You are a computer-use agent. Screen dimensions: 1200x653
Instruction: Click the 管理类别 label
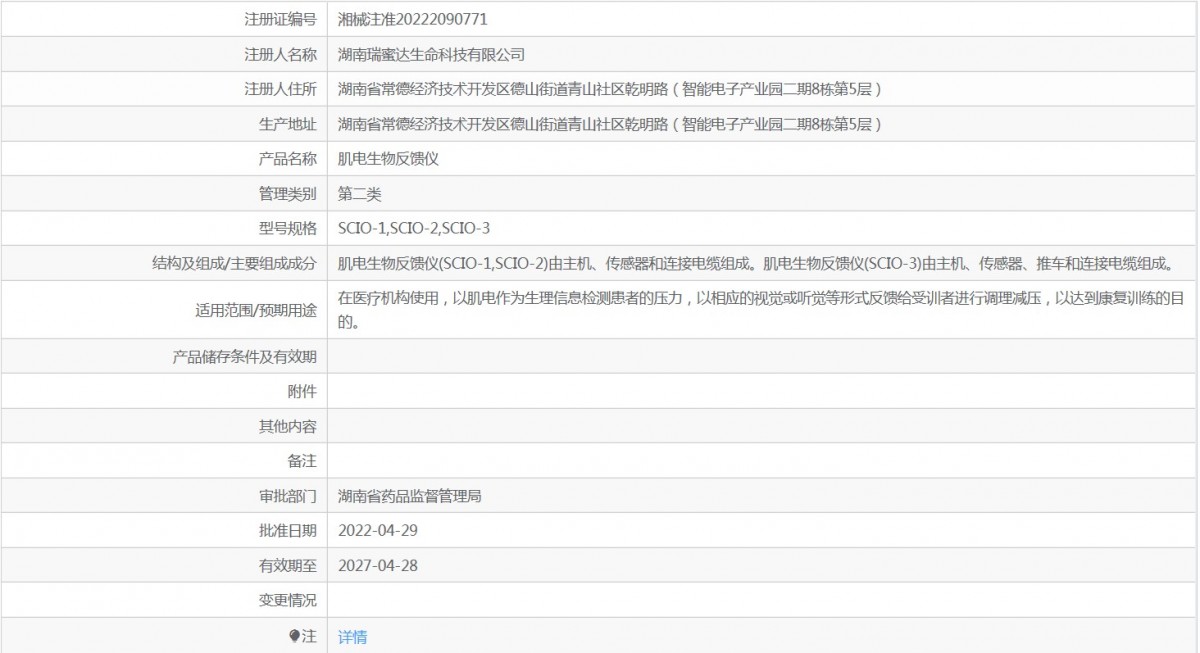tap(287, 194)
